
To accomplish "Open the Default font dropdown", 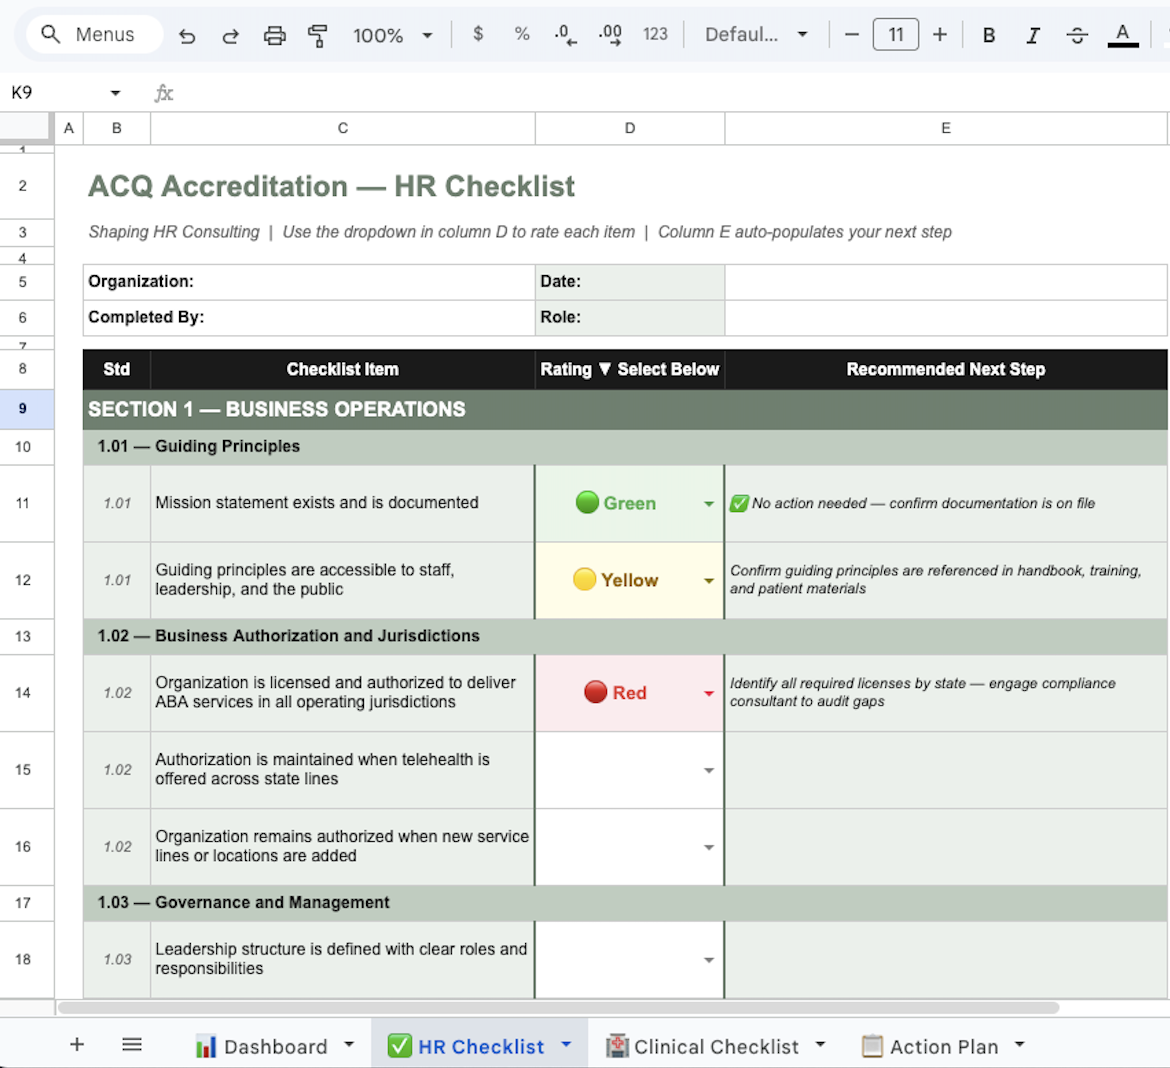I will tap(756, 34).
